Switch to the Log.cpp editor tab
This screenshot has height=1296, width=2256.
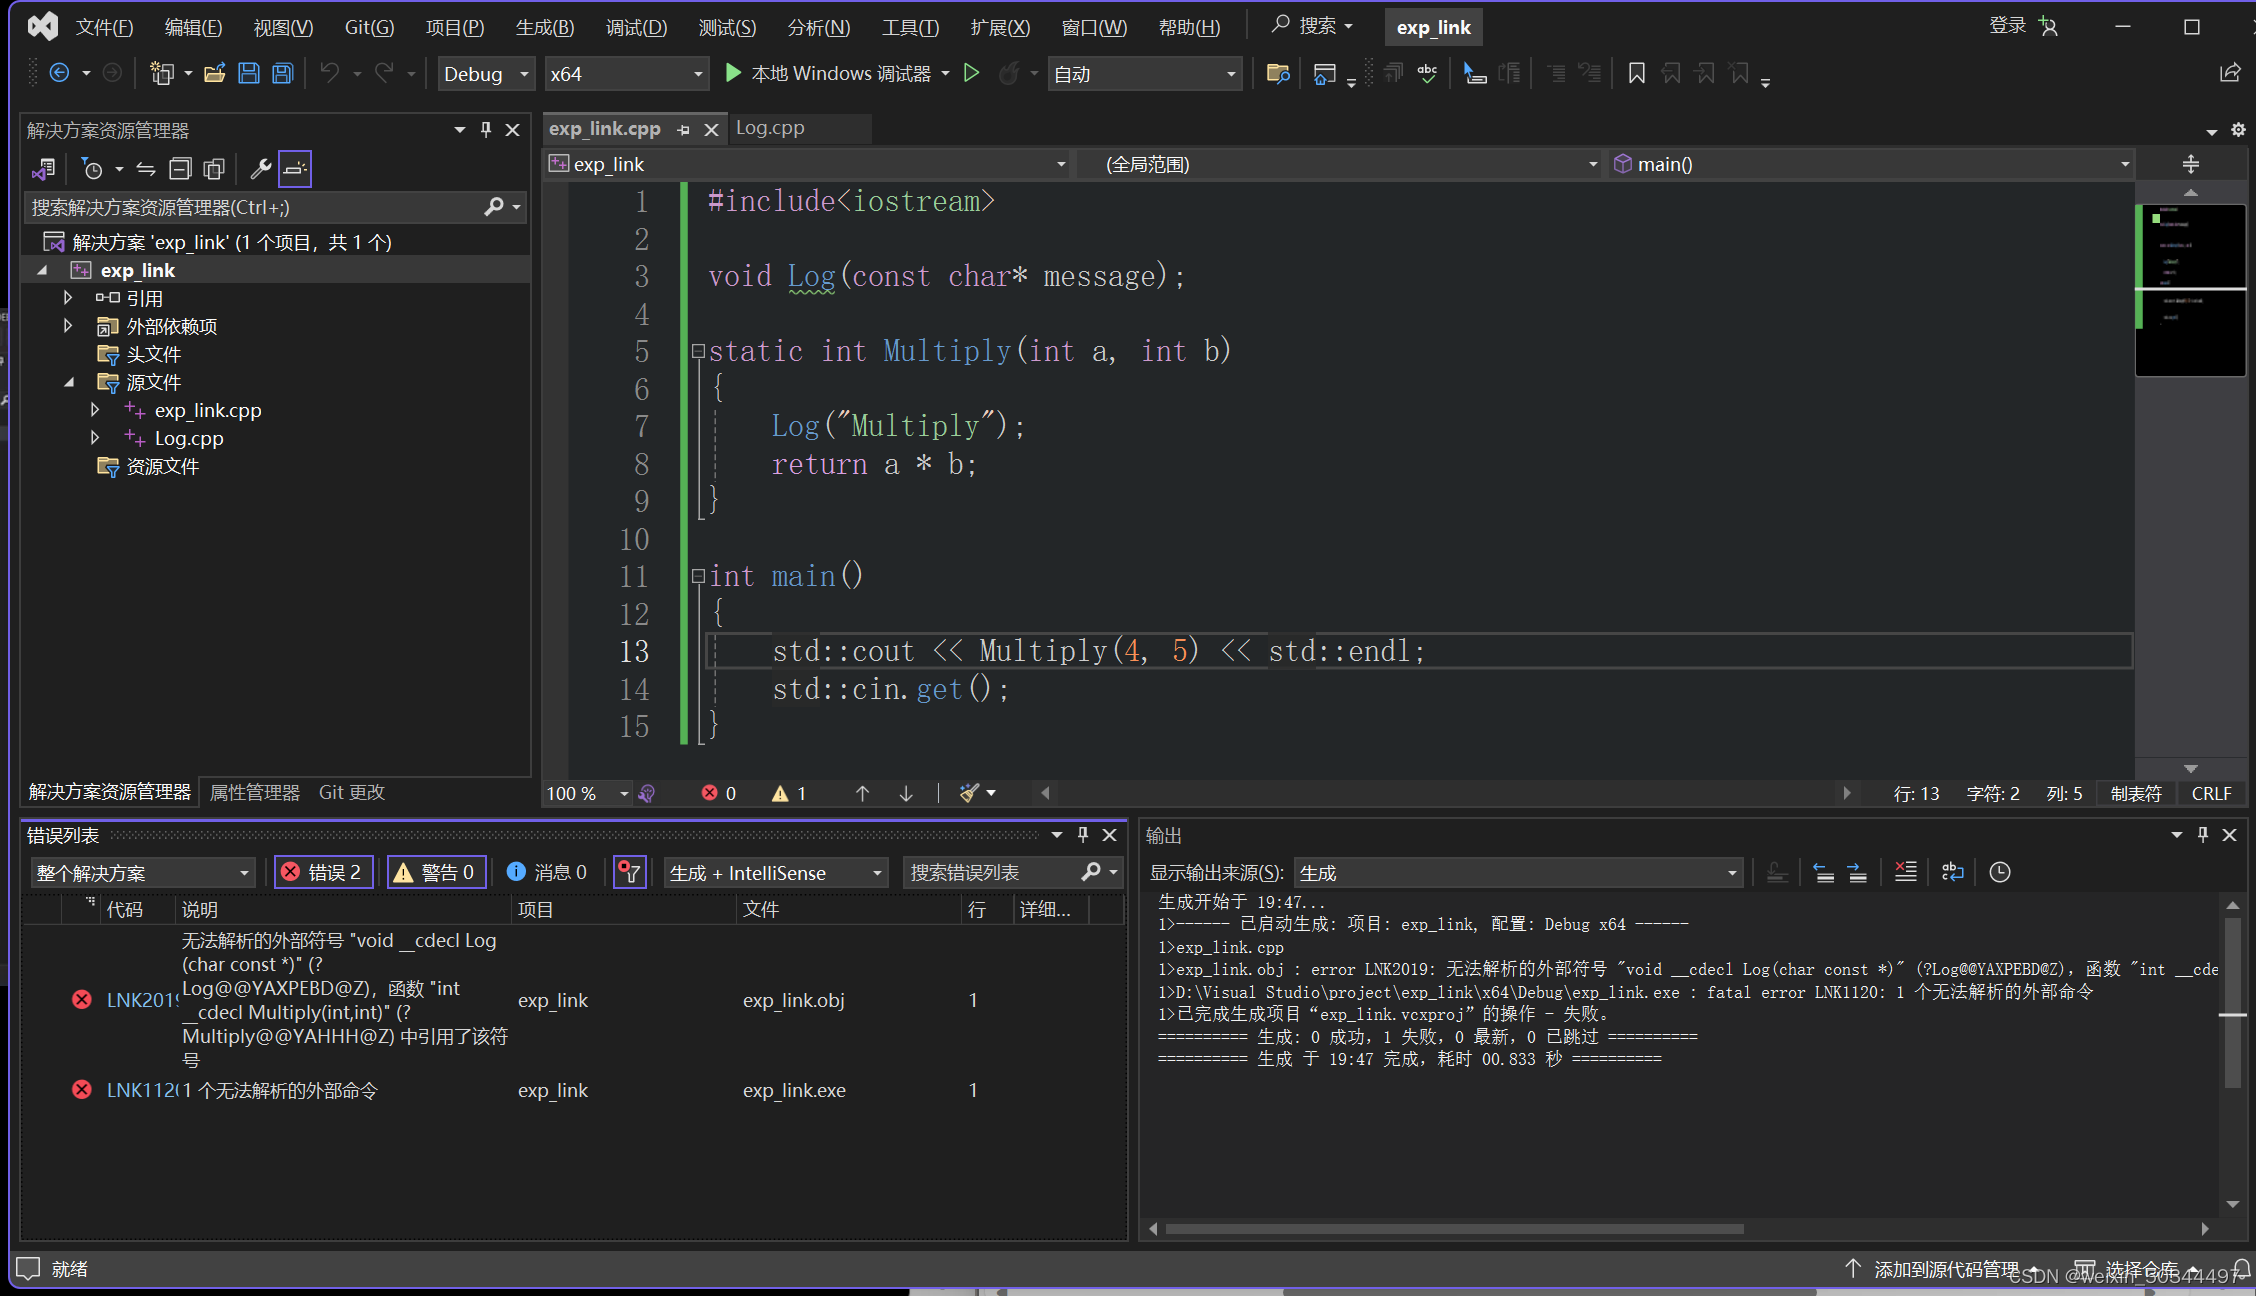pyautogui.click(x=770, y=128)
